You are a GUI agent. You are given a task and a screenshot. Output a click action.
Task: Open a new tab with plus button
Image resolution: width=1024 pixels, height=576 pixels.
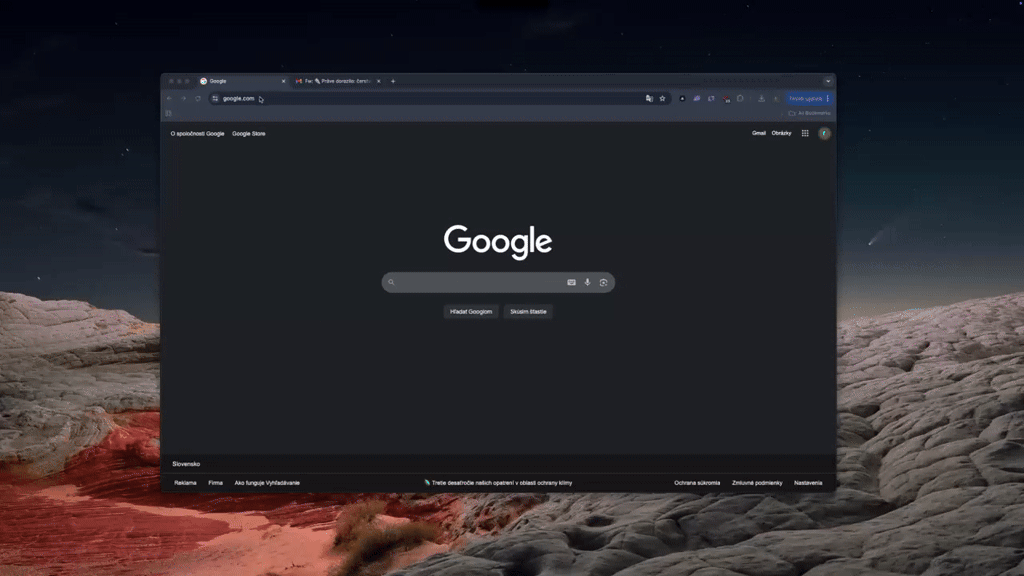click(393, 81)
